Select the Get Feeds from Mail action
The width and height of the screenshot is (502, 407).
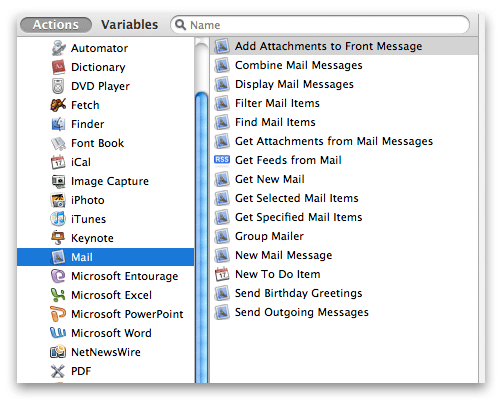click(344, 160)
